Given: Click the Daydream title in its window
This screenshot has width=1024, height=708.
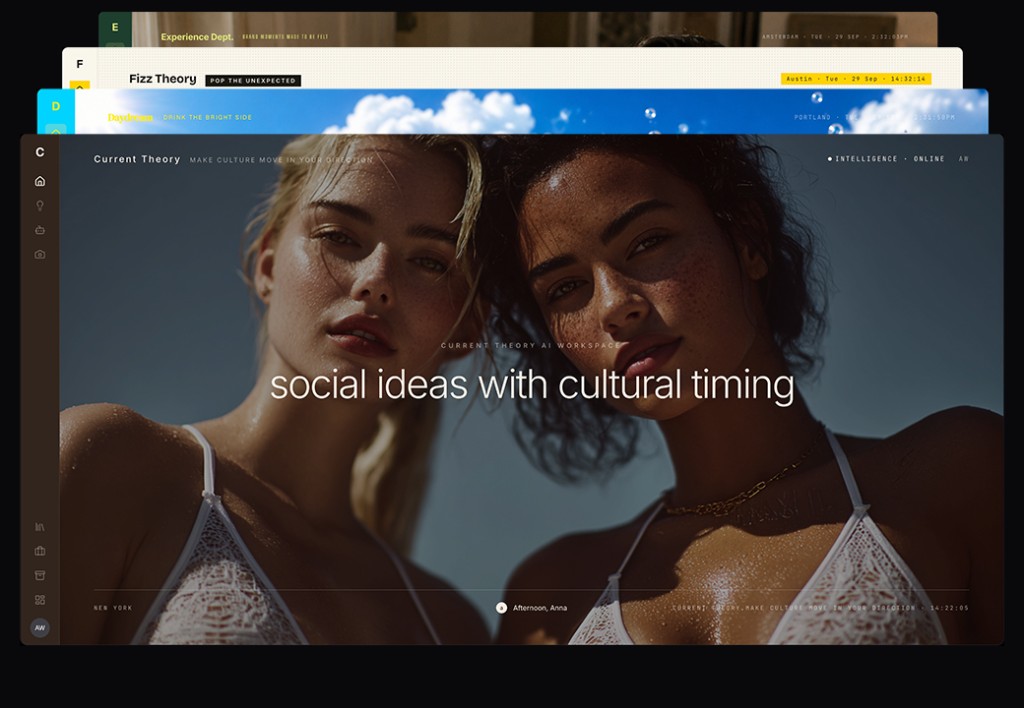Looking at the screenshot, I should [x=130, y=118].
